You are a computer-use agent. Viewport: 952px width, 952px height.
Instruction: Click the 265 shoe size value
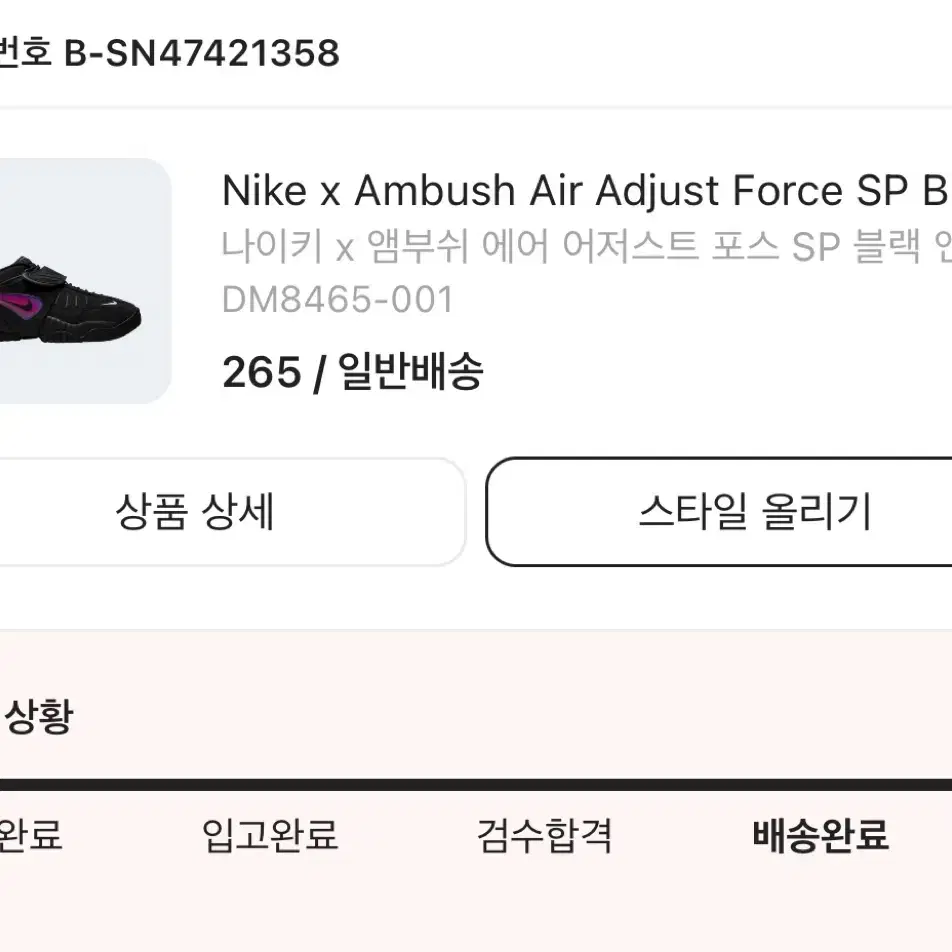coord(262,372)
